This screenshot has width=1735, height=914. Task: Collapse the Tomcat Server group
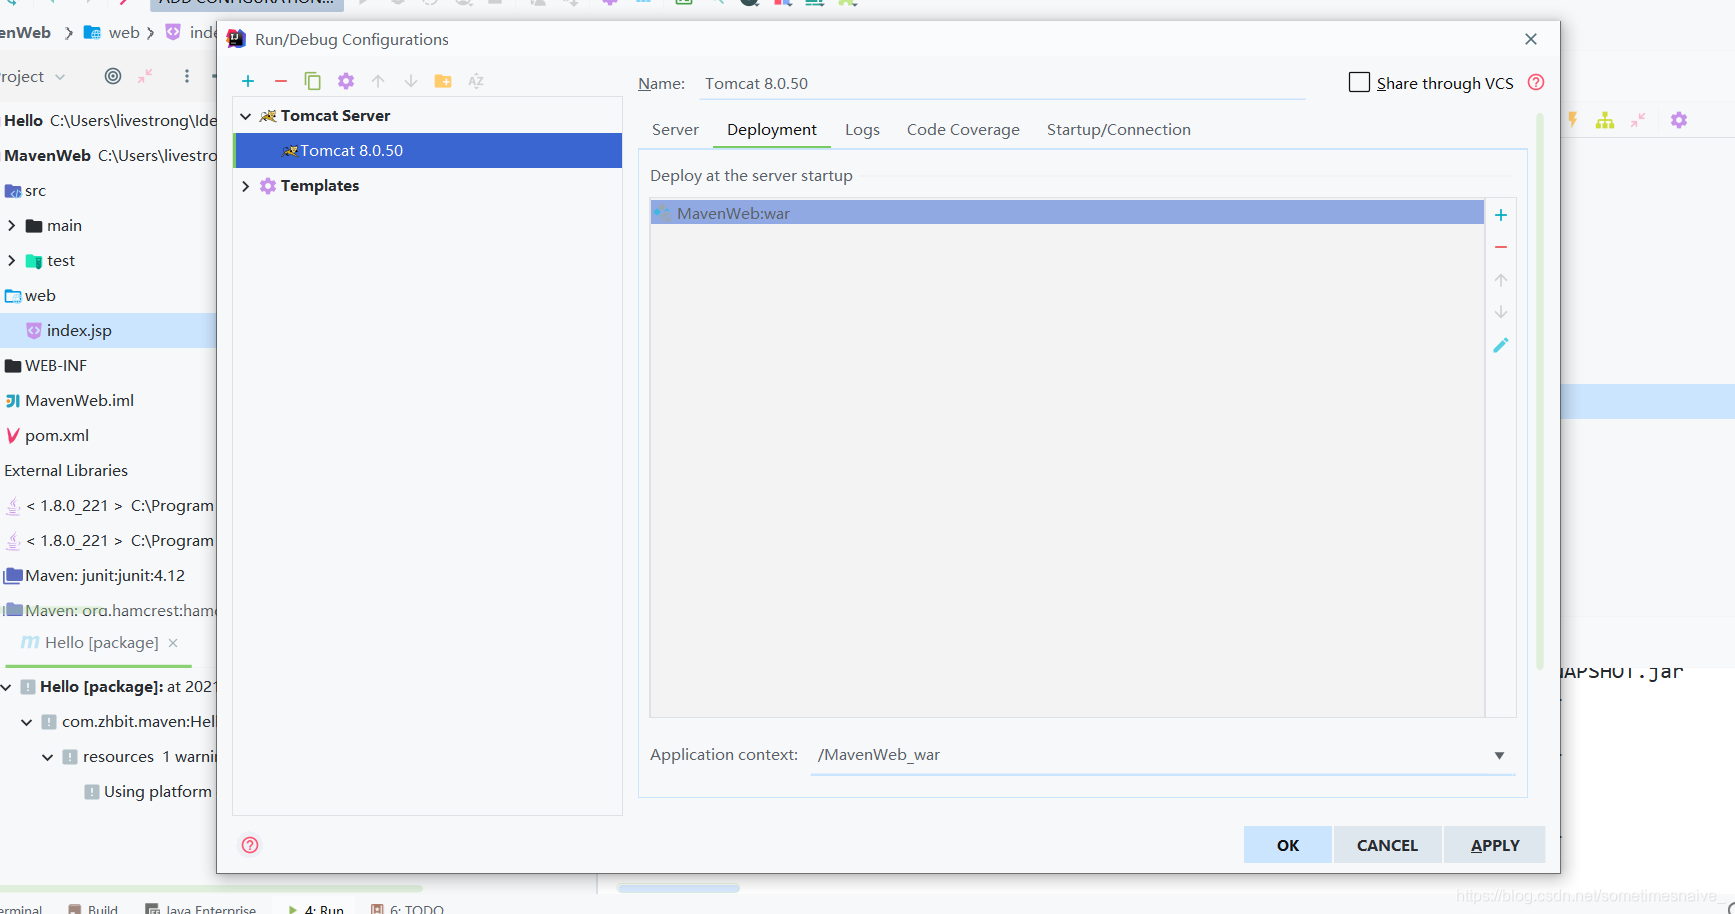coord(245,116)
